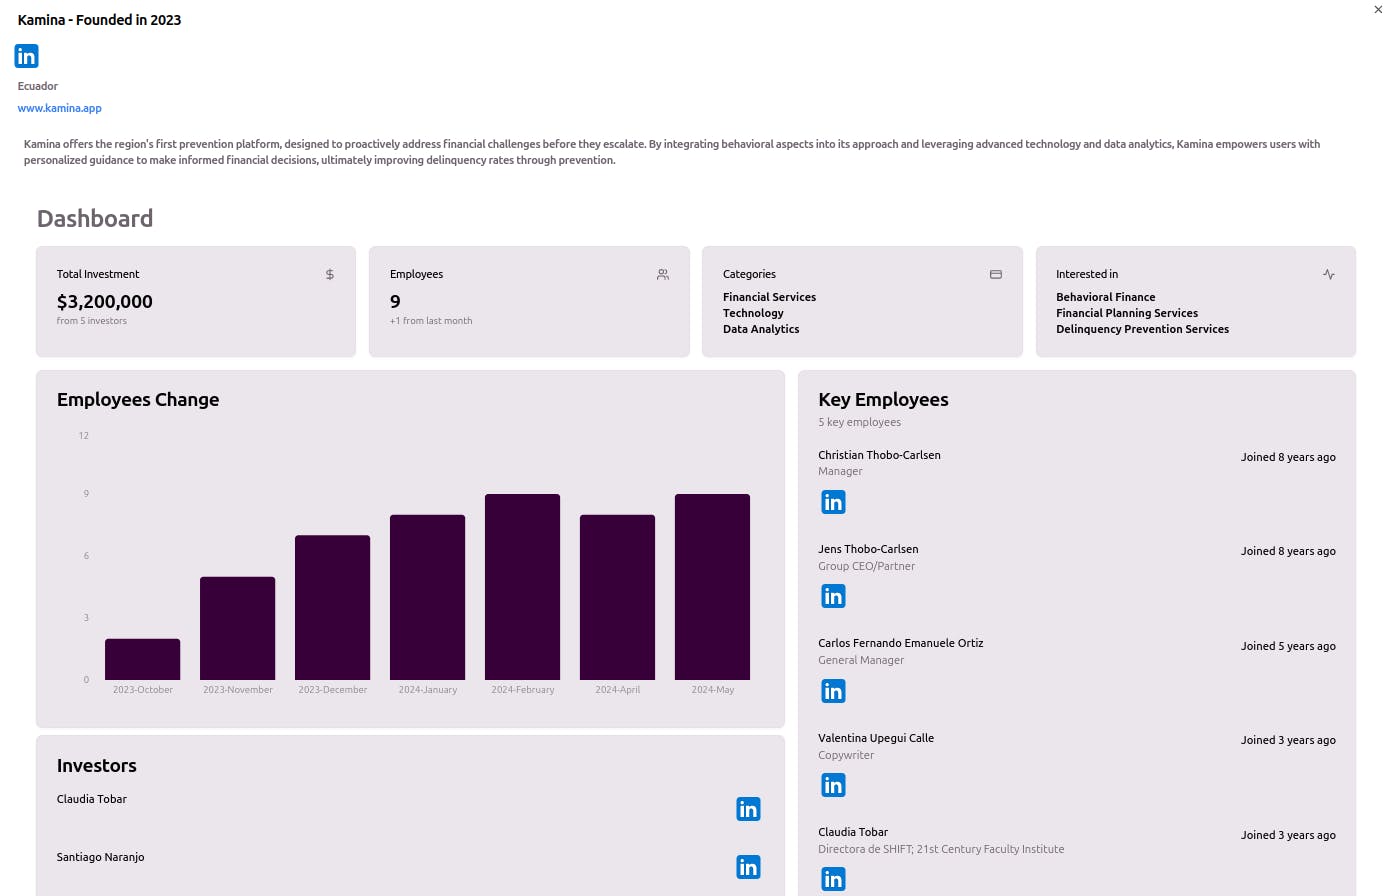Select the 2024-January bar in chart

click(428, 598)
